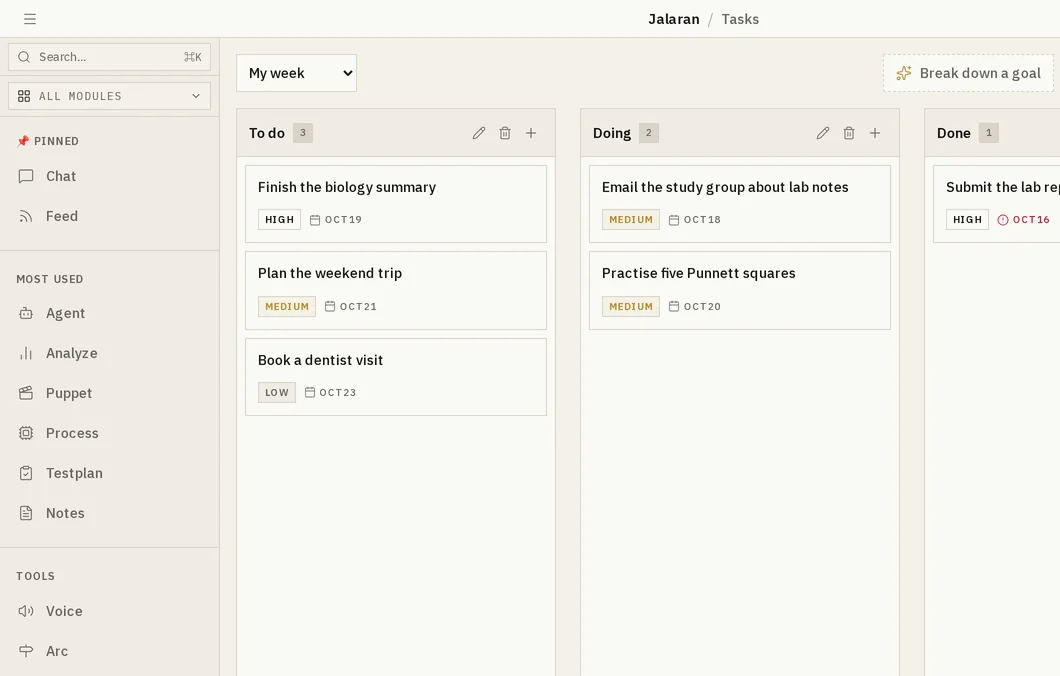Click the Feed RSS icon
Image resolution: width=1060 pixels, height=676 pixels.
(x=26, y=216)
